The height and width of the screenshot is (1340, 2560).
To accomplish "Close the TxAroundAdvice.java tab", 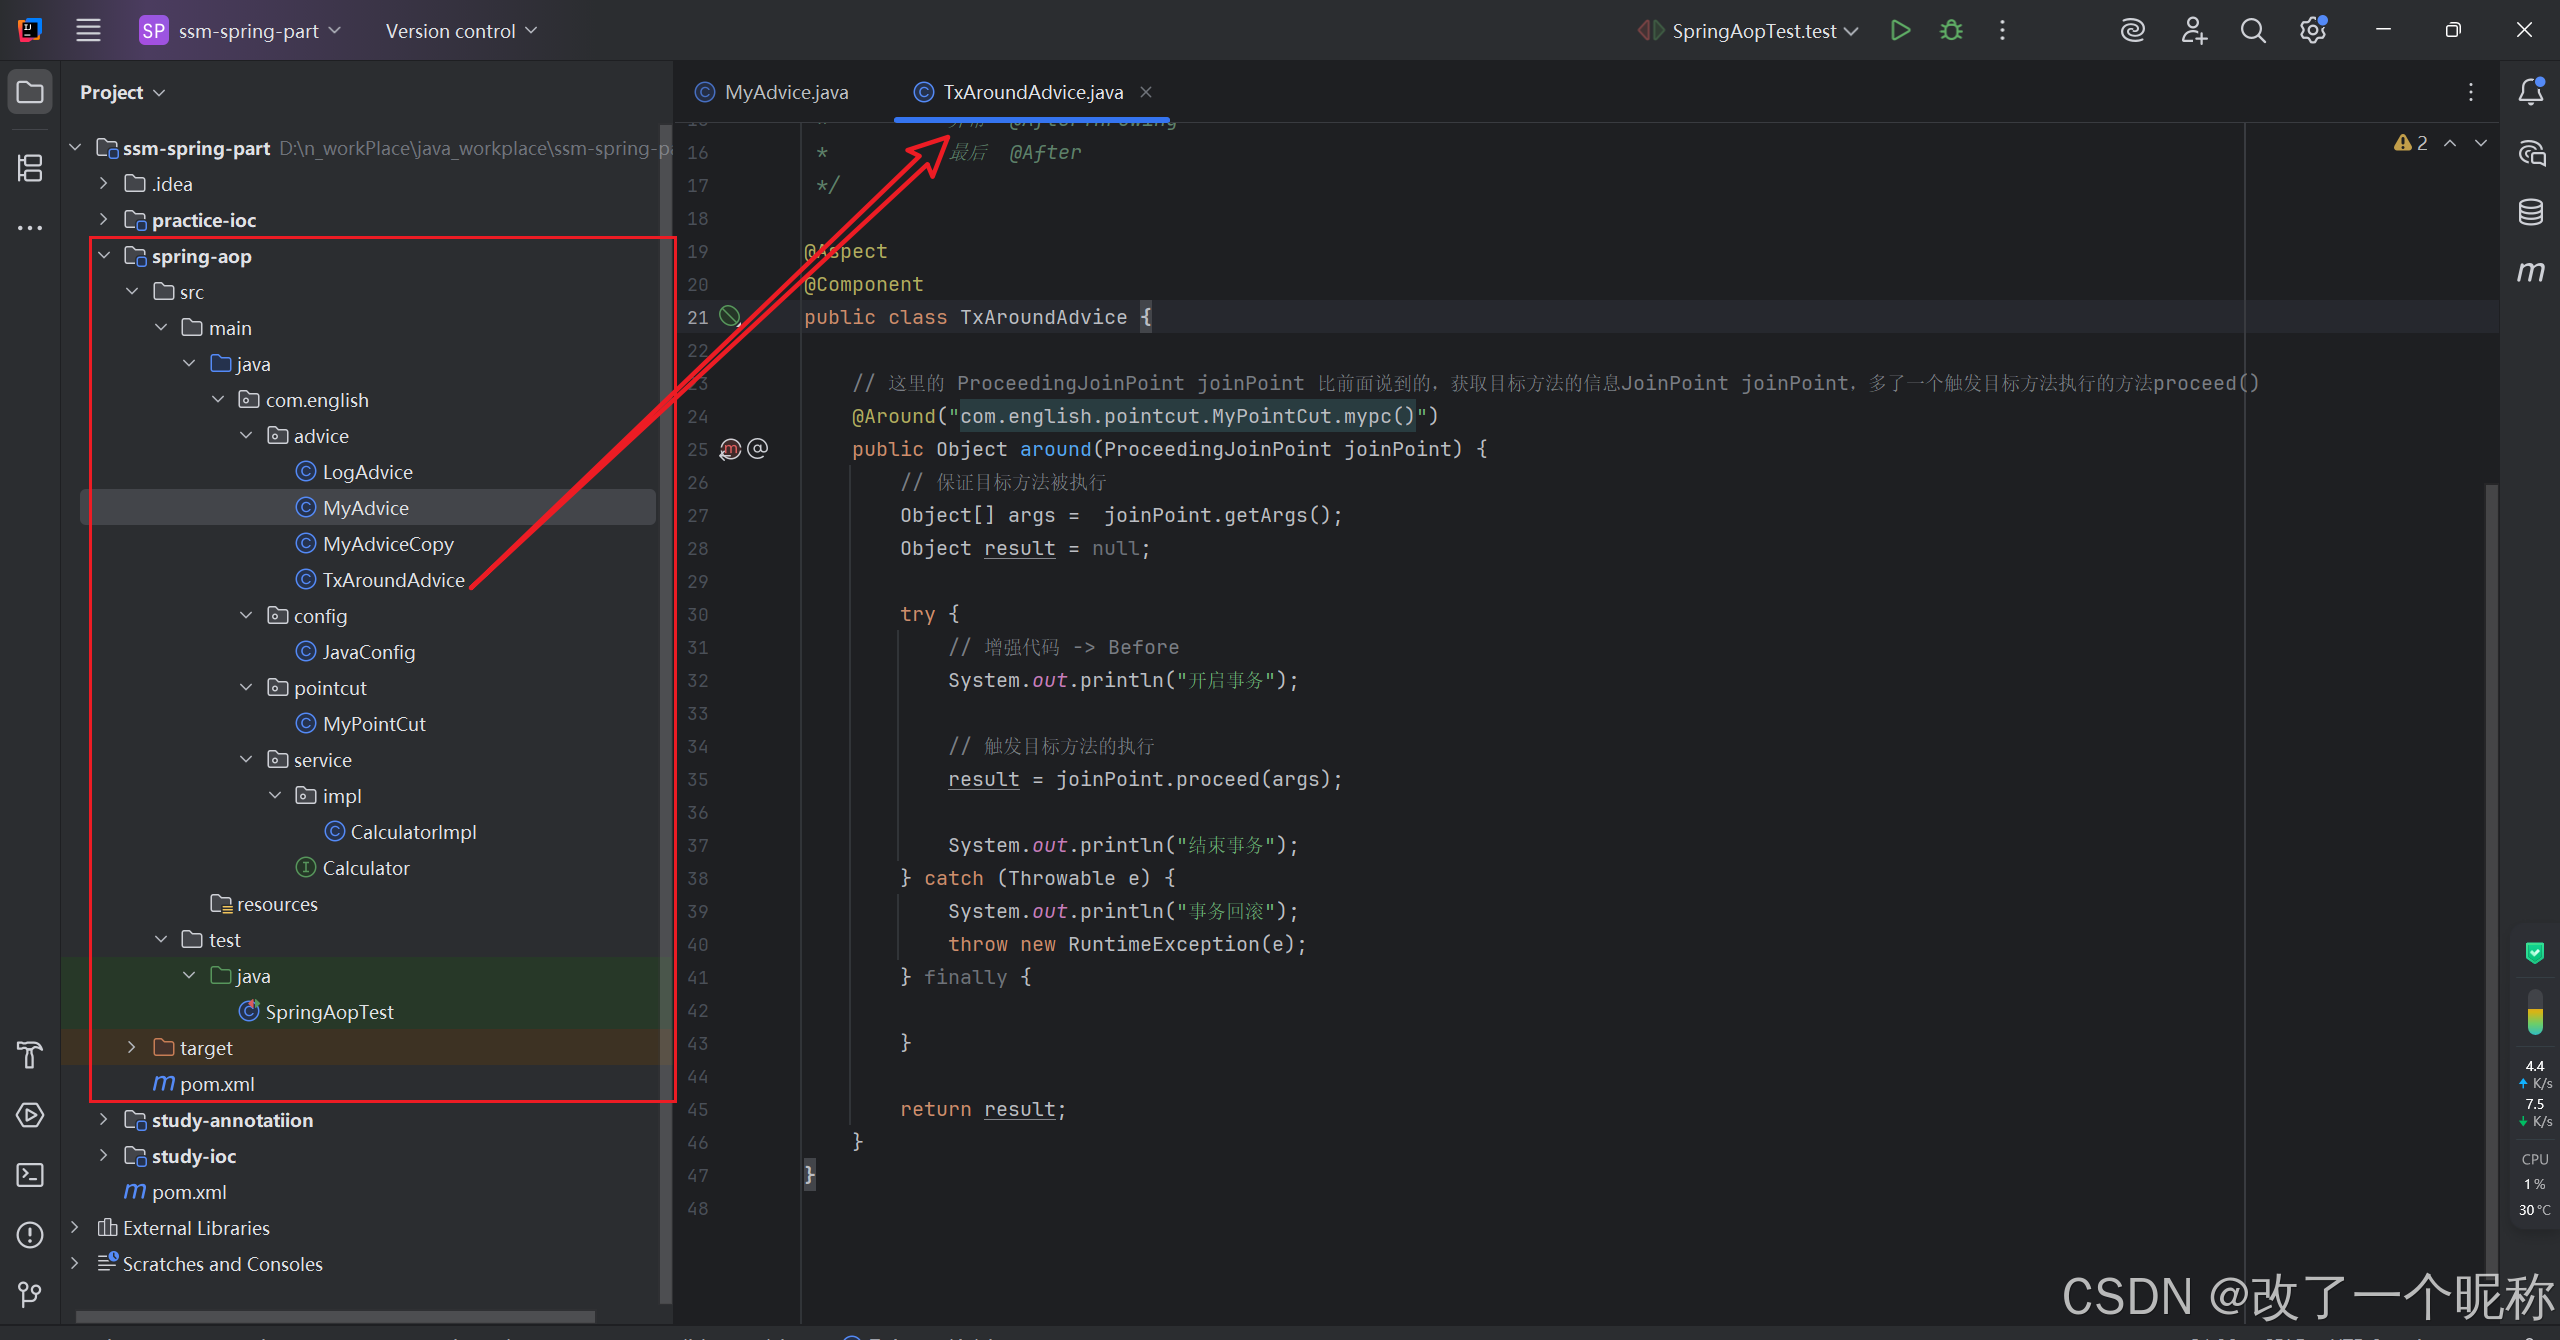I will coord(1146,92).
